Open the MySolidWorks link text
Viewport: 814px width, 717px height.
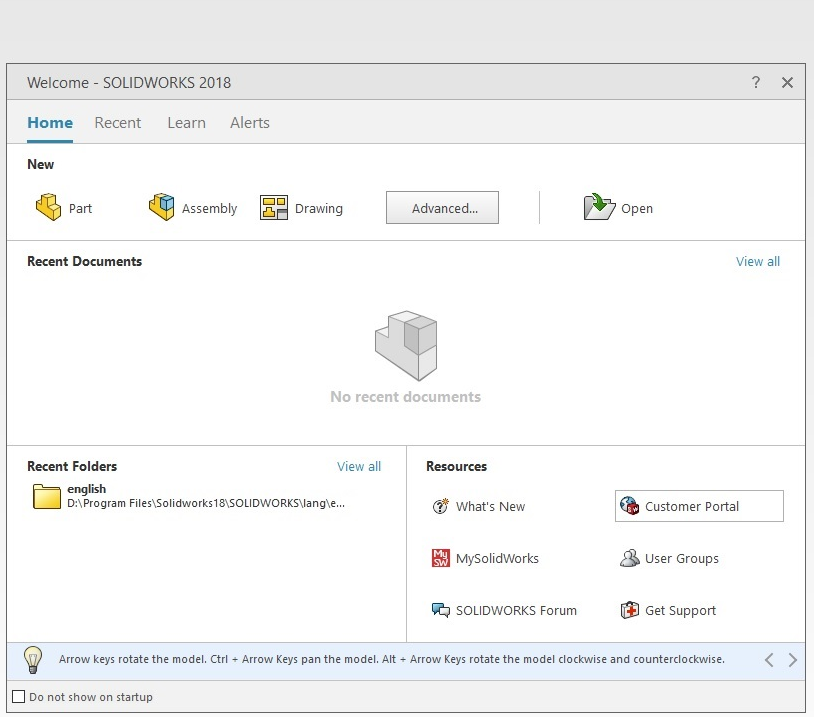[x=497, y=559]
